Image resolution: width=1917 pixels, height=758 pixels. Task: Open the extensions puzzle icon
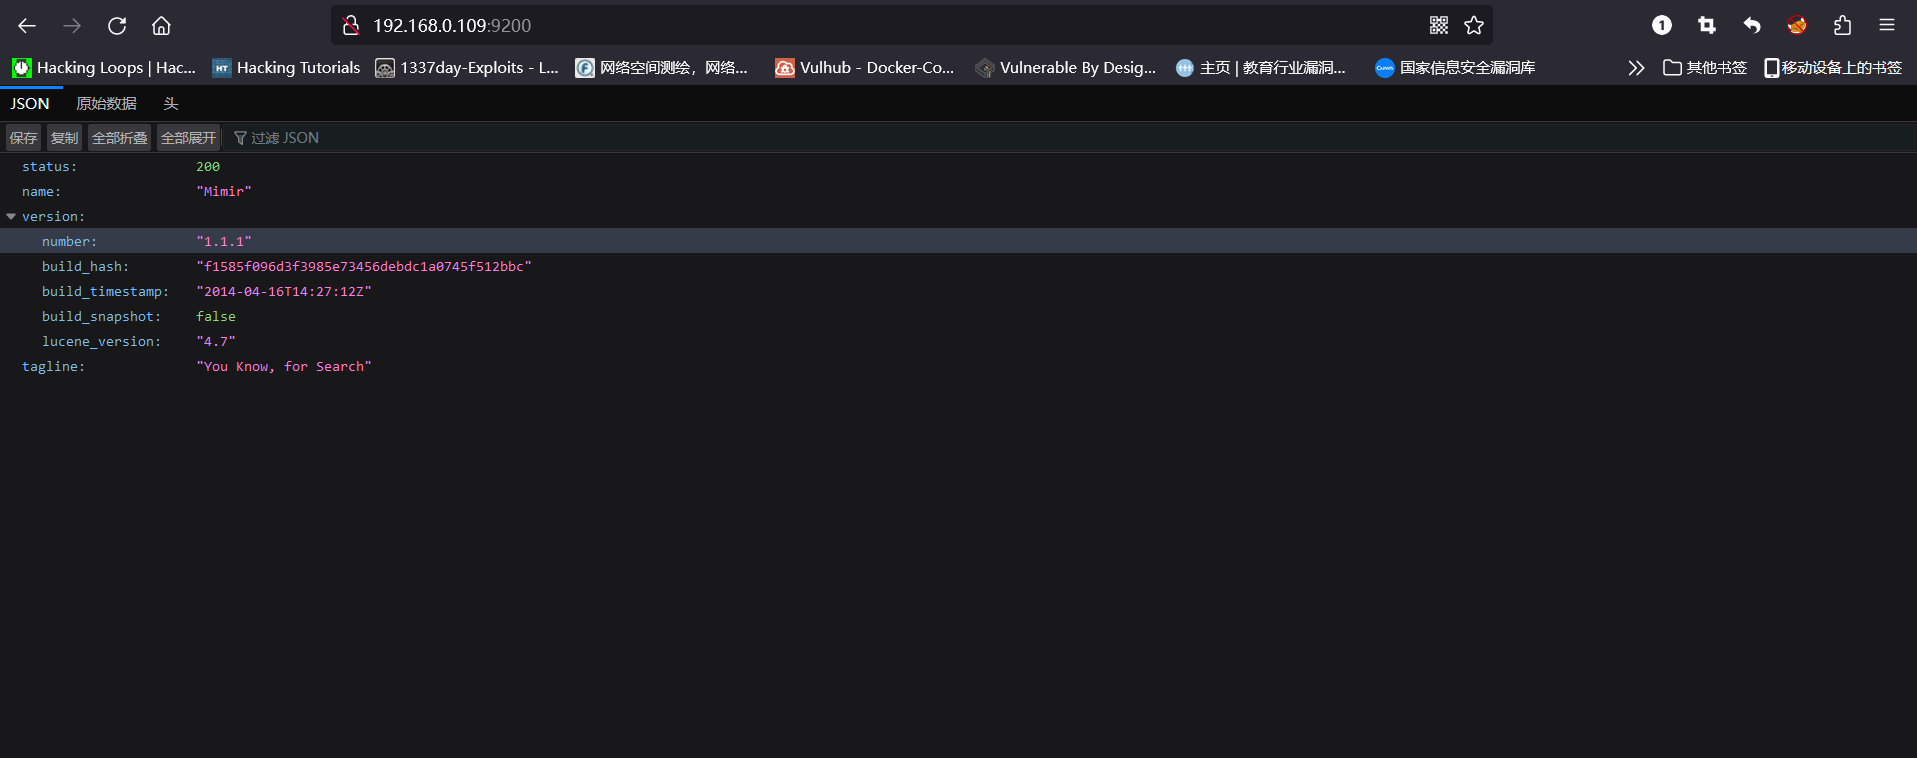point(1842,26)
